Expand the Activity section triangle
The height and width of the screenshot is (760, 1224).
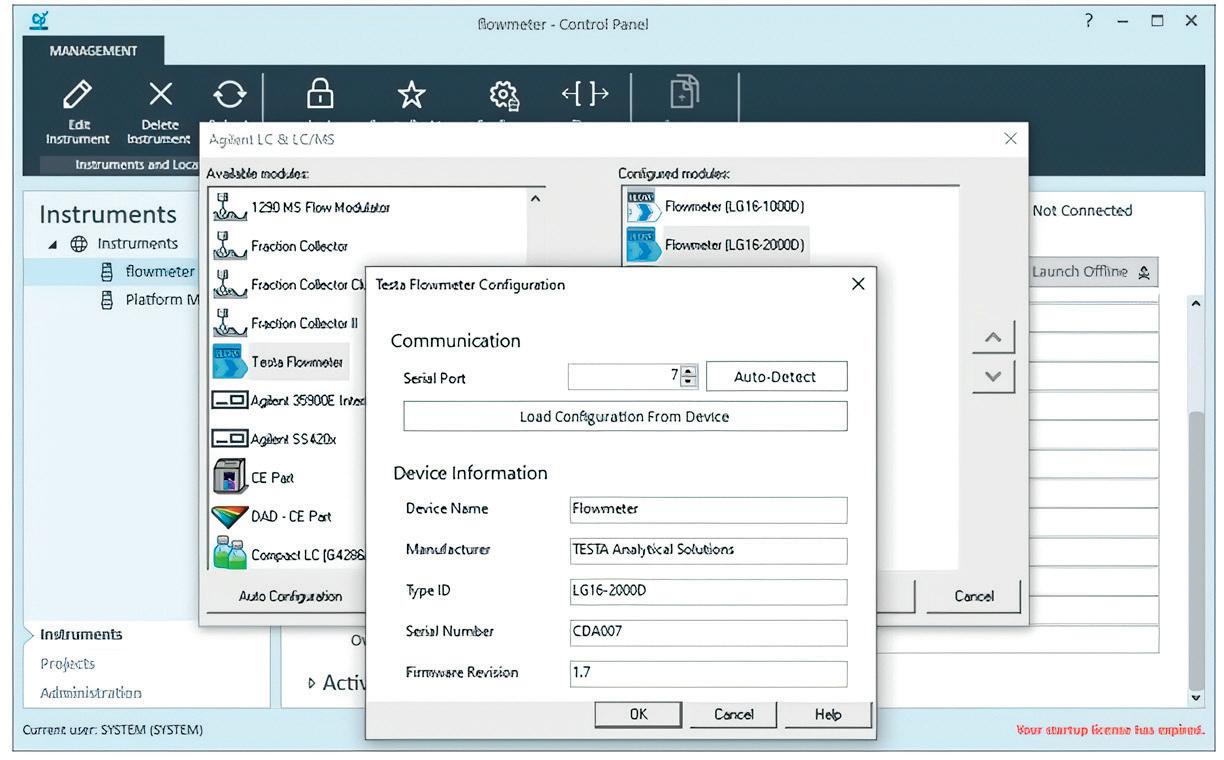311,683
